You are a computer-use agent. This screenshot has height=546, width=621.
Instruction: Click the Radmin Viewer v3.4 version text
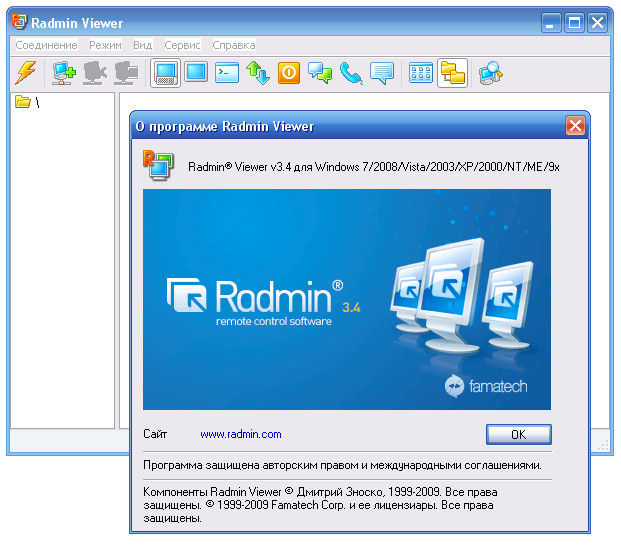click(x=373, y=167)
